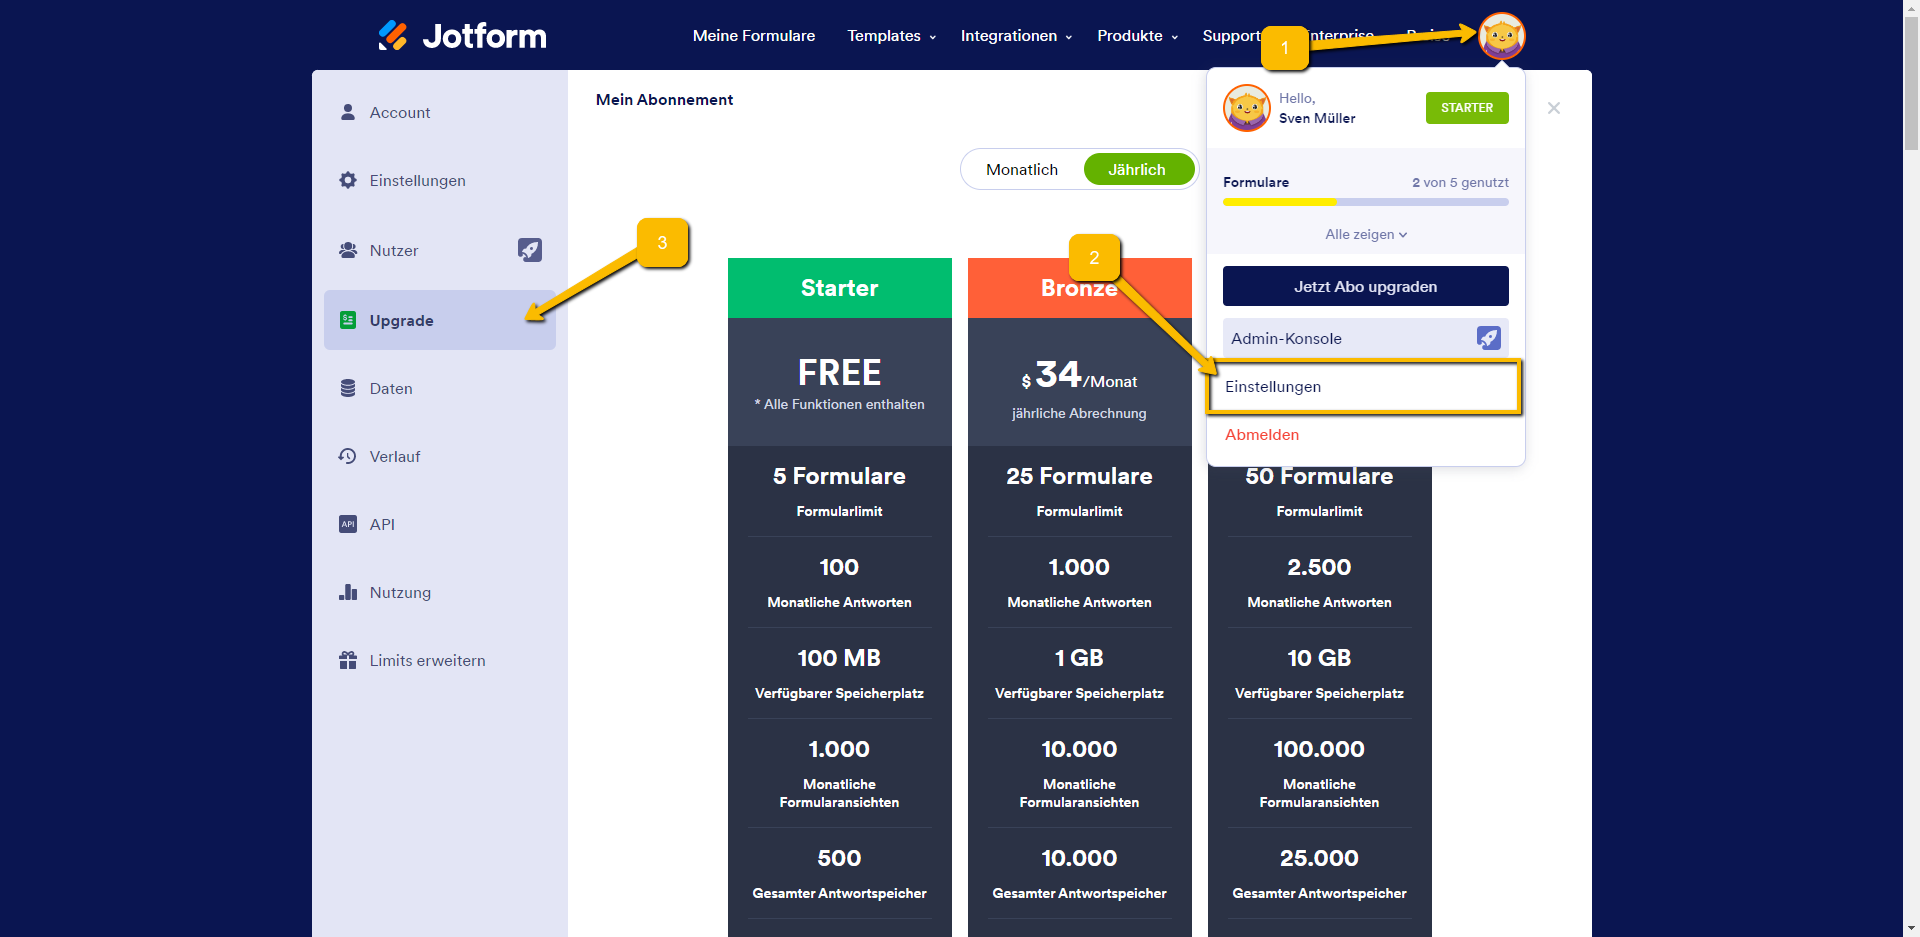Select Einstellungen in the user dropdown

click(1365, 387)
